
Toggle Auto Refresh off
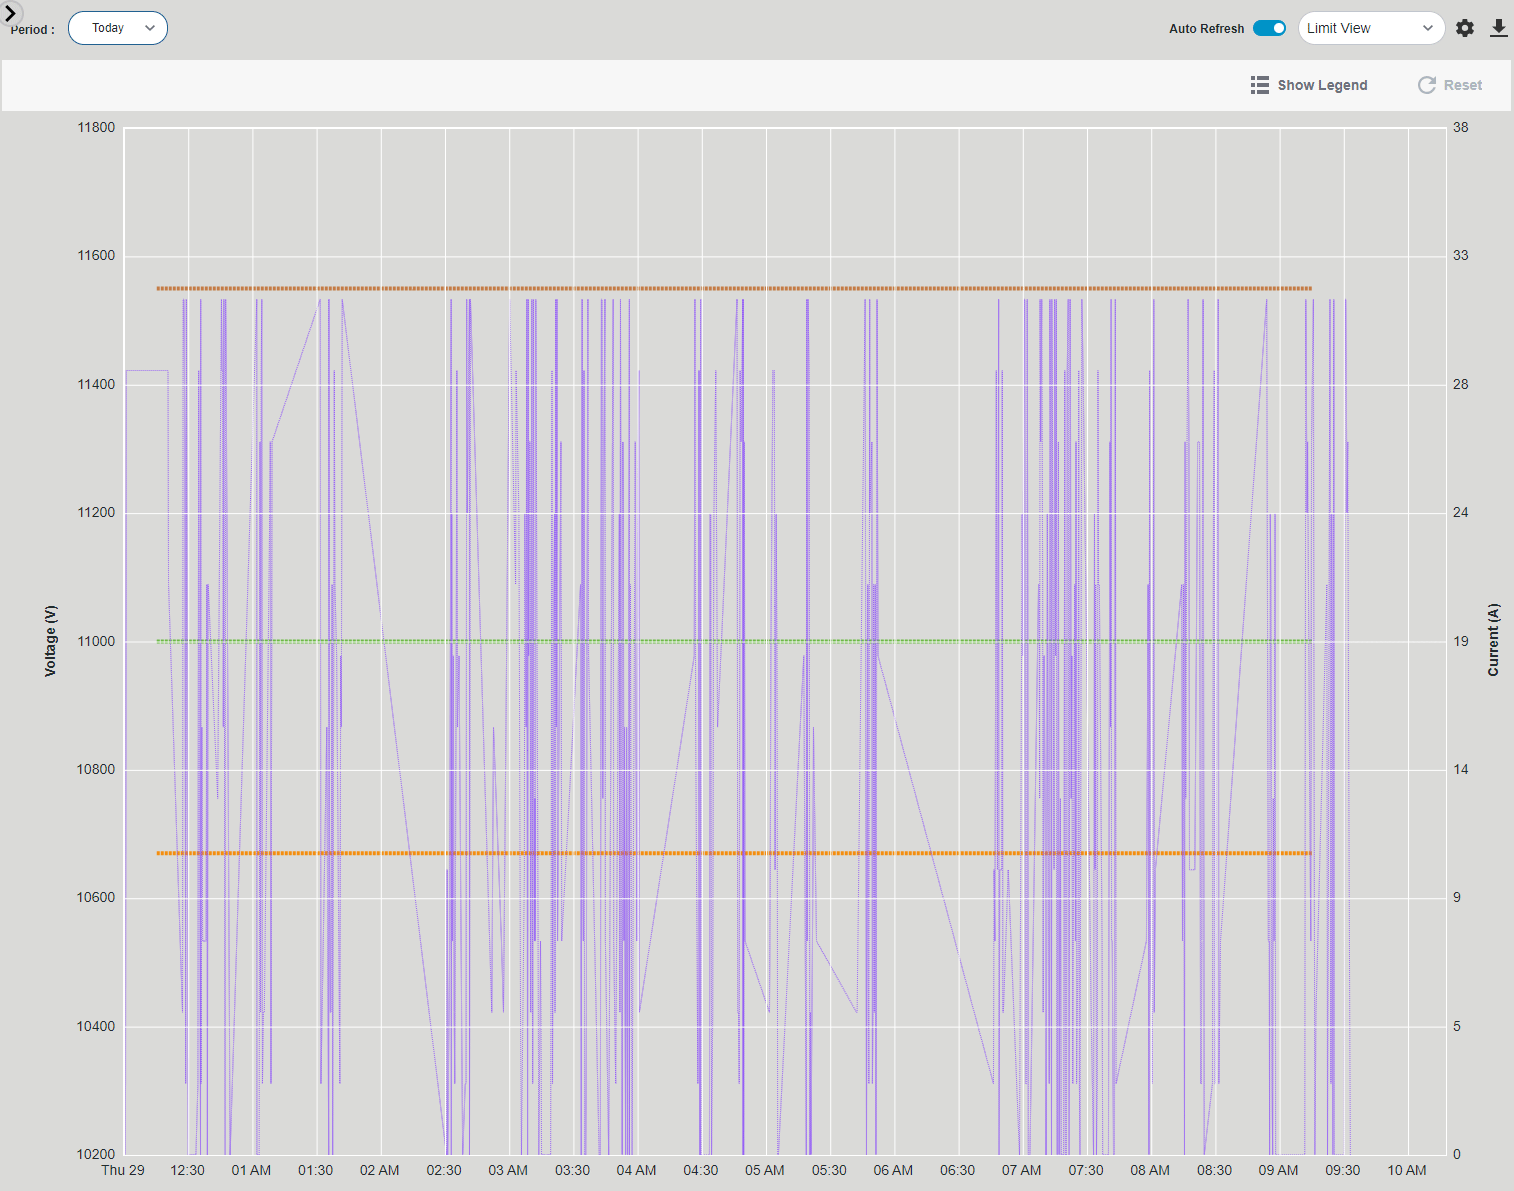pos(1269,28)
